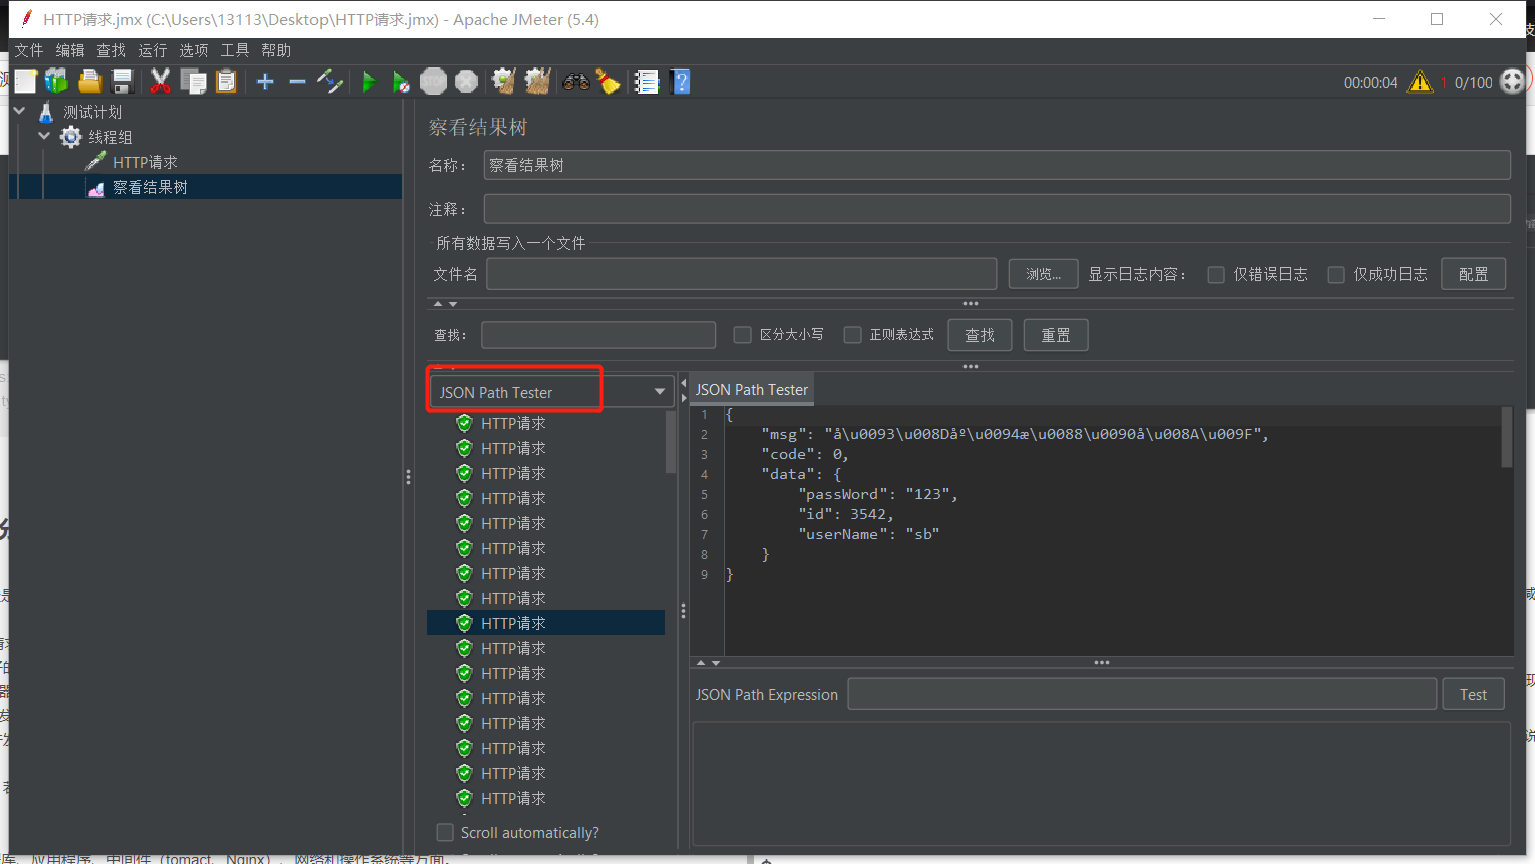This screenshot has height=864, width=1535.
Task: Click the Toggle enable/disable toolbar icon
Action: tap(330, 82)
